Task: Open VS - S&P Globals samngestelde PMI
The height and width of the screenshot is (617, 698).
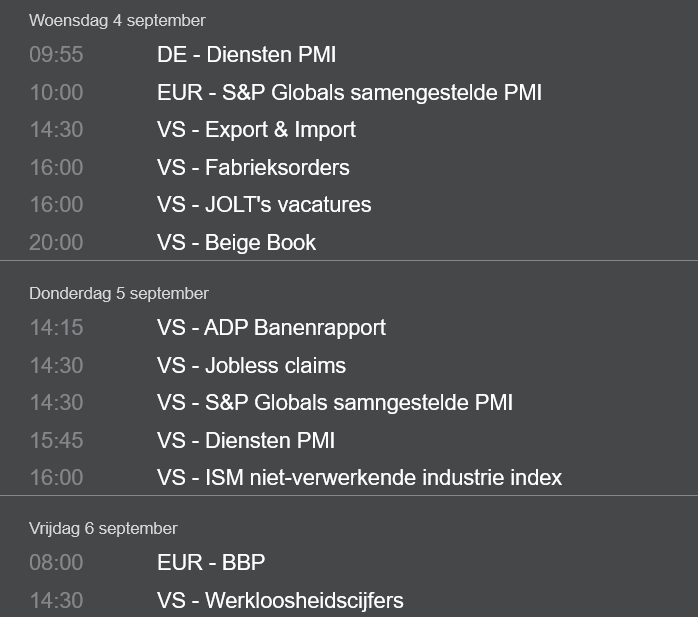Action: (335, 402)
